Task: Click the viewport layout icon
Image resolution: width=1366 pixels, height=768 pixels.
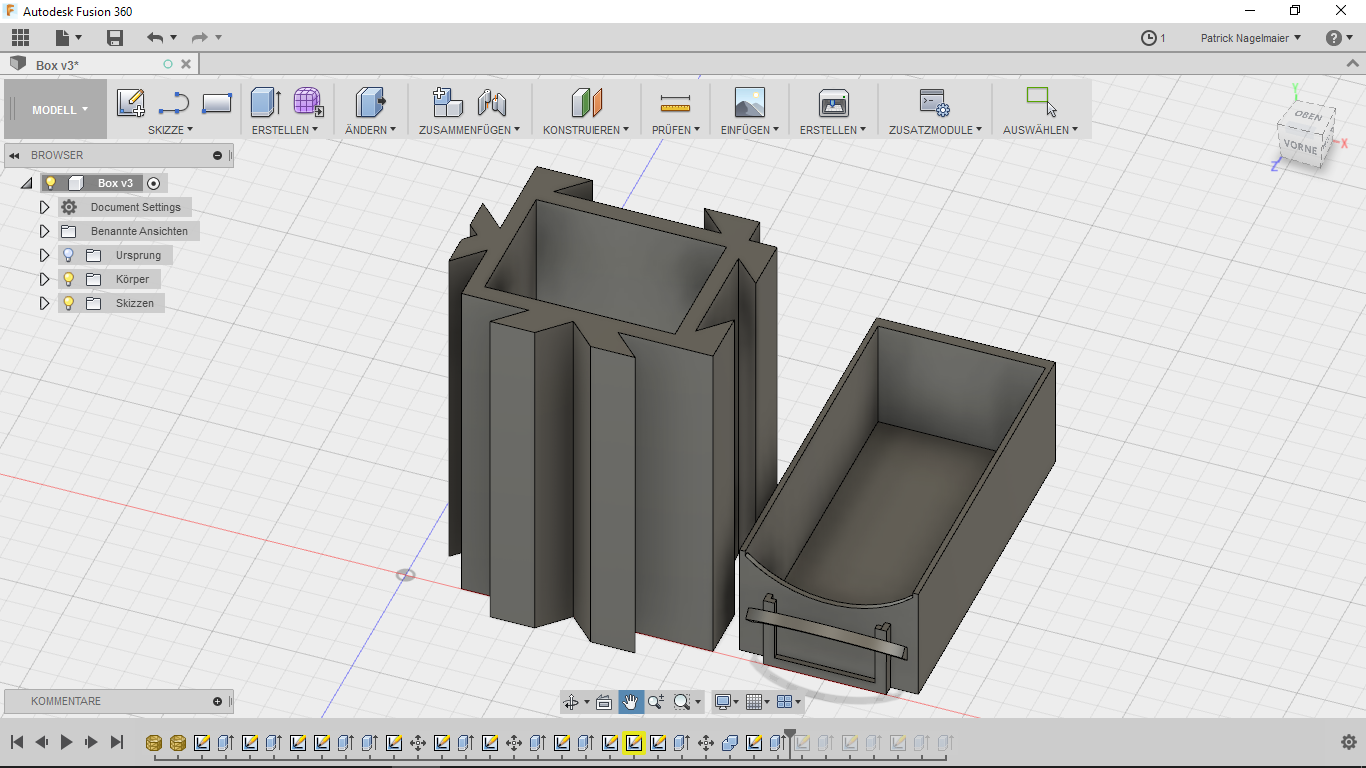Action: [x=786, y=702]
